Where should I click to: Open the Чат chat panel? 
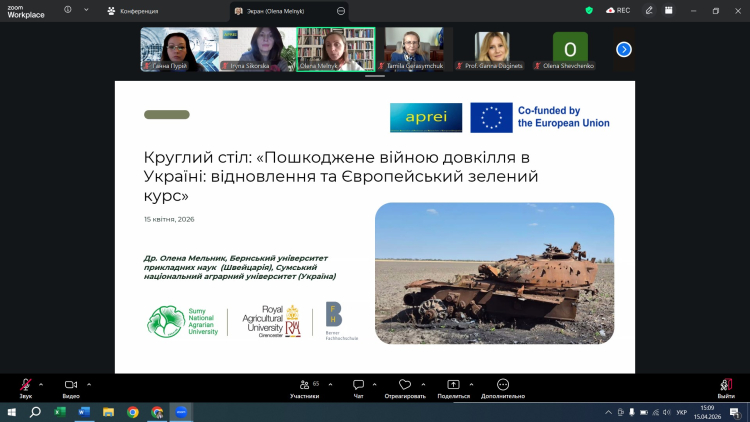click(358, 385)
